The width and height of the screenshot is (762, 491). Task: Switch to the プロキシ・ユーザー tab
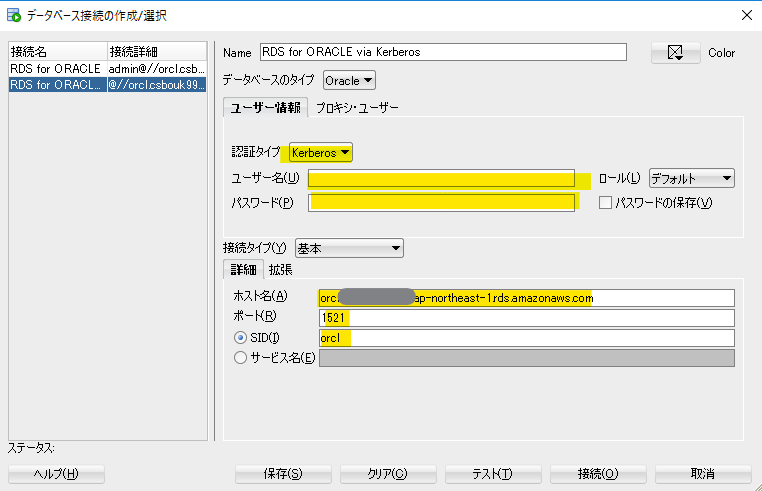point(357,108)
